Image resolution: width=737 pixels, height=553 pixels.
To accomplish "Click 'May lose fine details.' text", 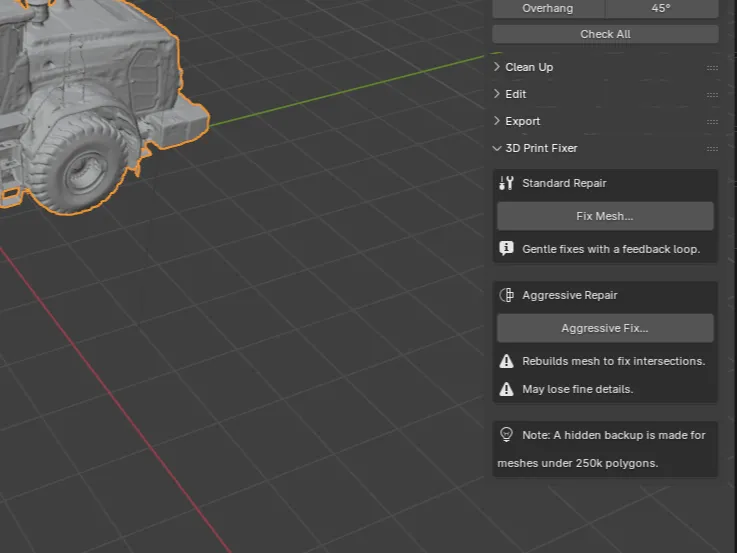I will [x=578, y=389].
